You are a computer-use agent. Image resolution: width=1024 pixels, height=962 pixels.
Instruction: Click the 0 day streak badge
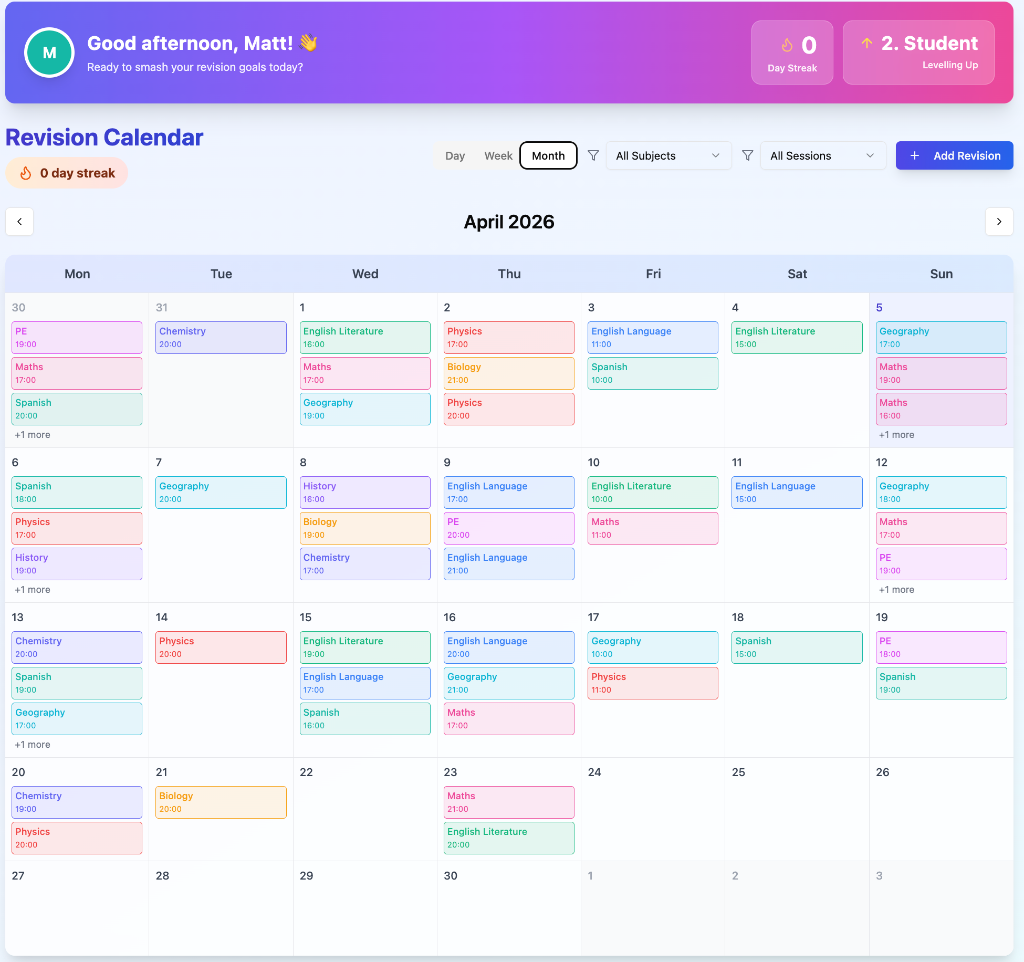(x=67, y=173)
